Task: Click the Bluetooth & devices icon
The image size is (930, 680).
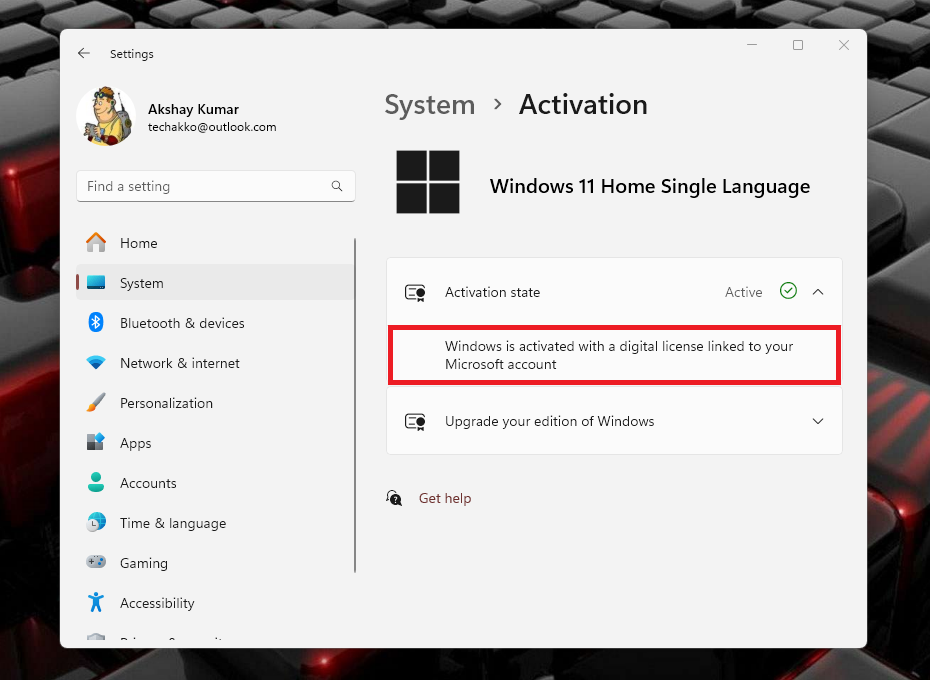Action: [x=96, y=323]
